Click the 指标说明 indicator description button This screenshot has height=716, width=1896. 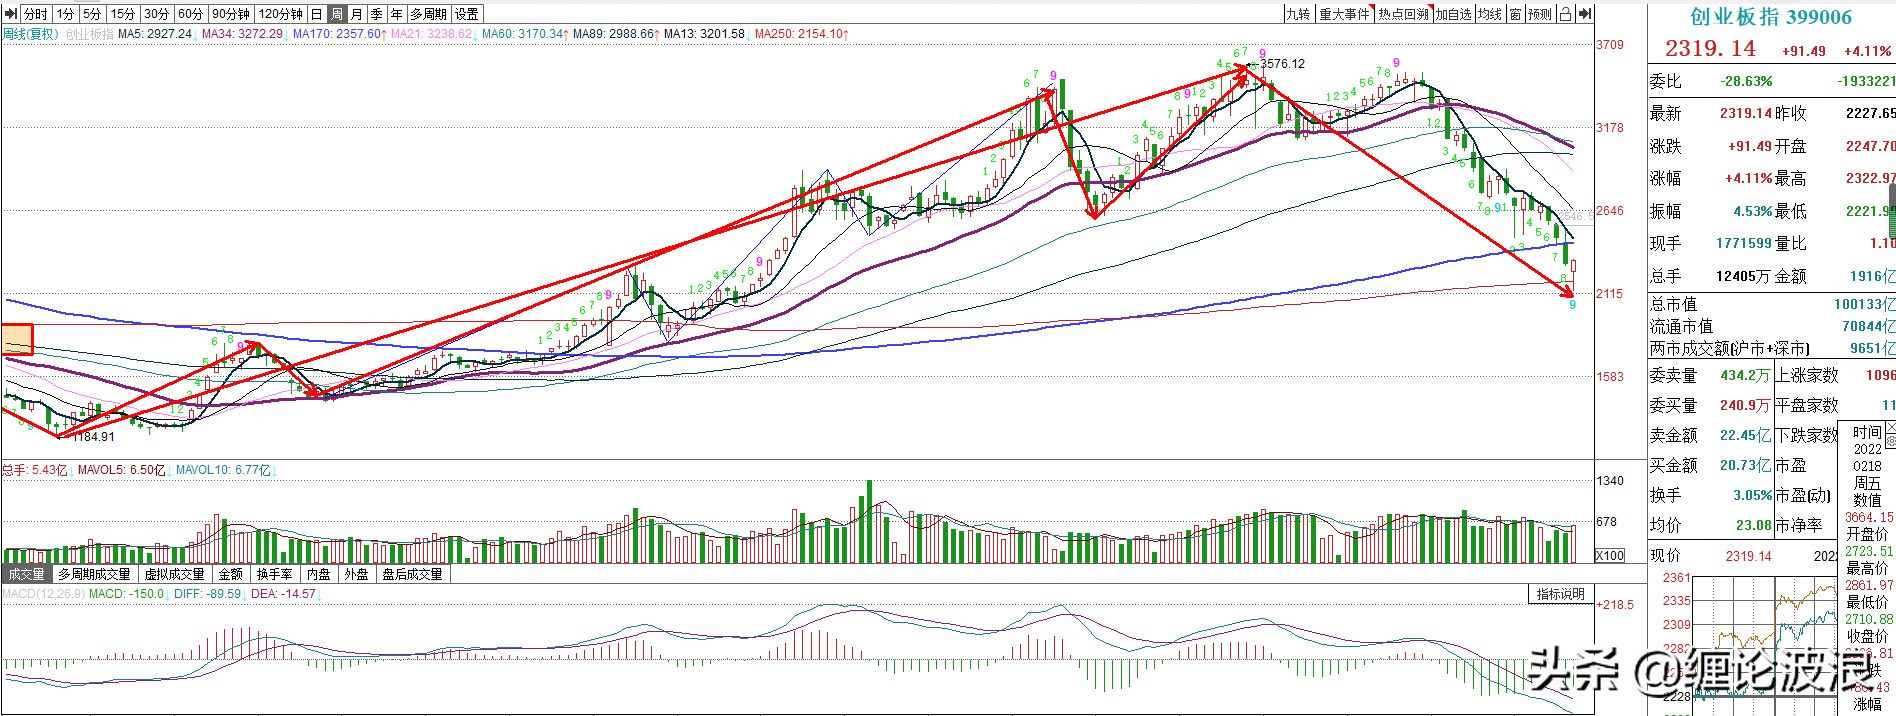1561,594
